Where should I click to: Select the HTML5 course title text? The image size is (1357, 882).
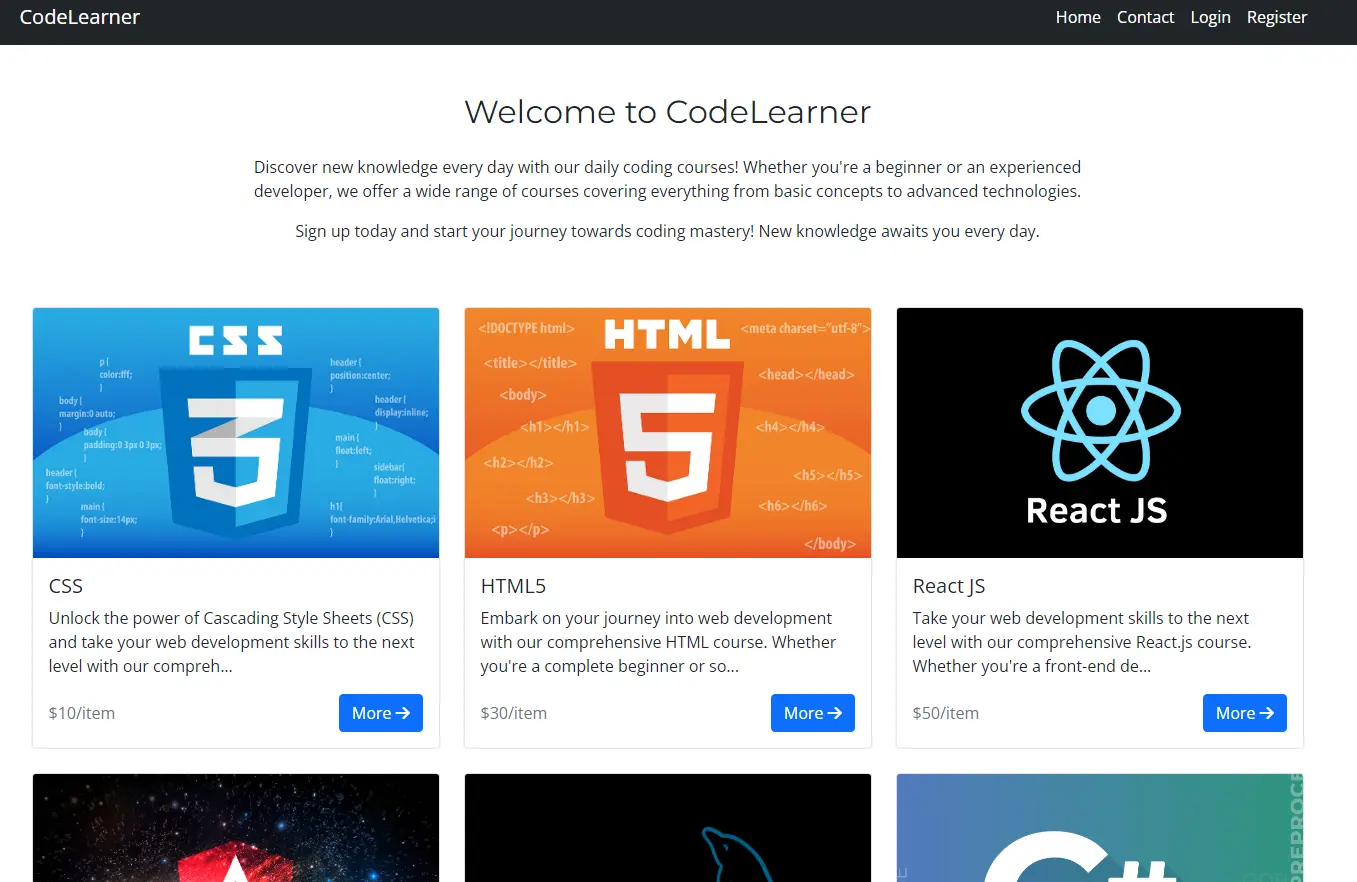coord(513,586)
